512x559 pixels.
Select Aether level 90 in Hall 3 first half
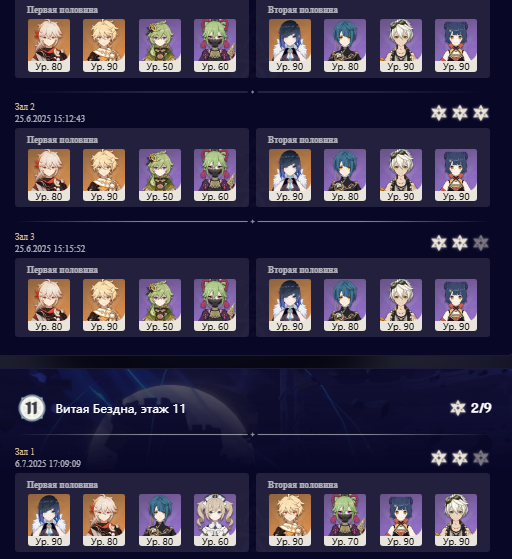click(x=104, y=305)
